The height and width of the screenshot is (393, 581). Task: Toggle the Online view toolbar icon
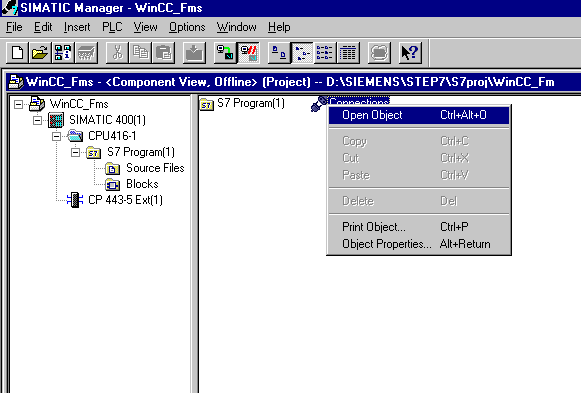[x=225, y=53]
